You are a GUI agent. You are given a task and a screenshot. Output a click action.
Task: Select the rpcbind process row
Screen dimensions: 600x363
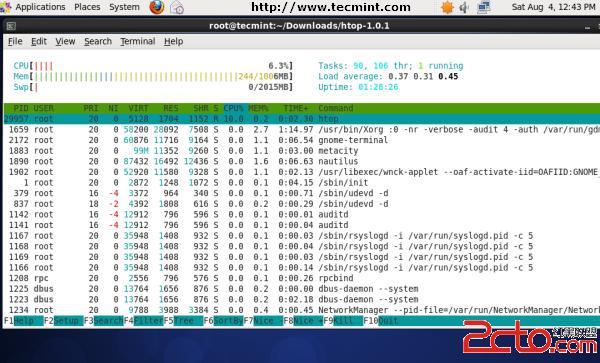tap(302, 278)
